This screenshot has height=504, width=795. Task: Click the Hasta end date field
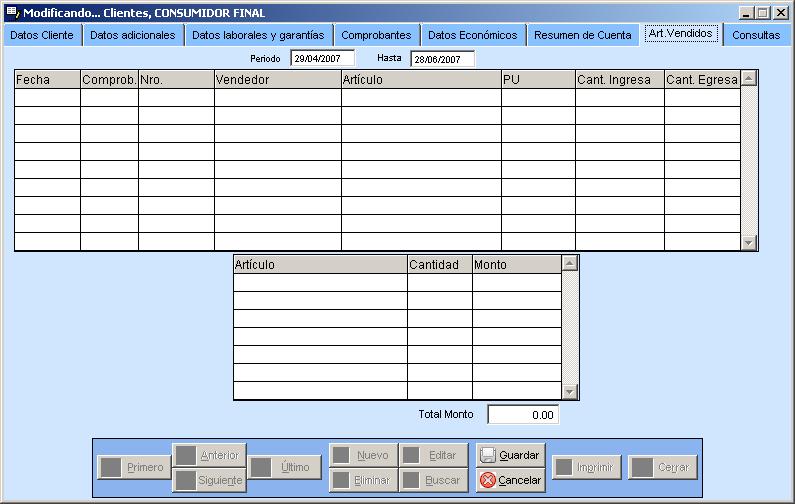click(x=442, y=59)
